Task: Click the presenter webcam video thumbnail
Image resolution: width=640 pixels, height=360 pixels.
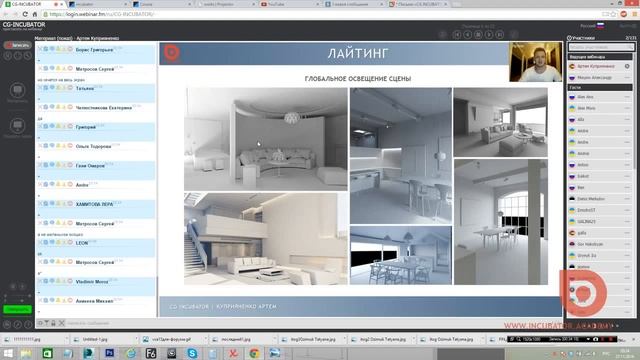Action: pos(535,62)
